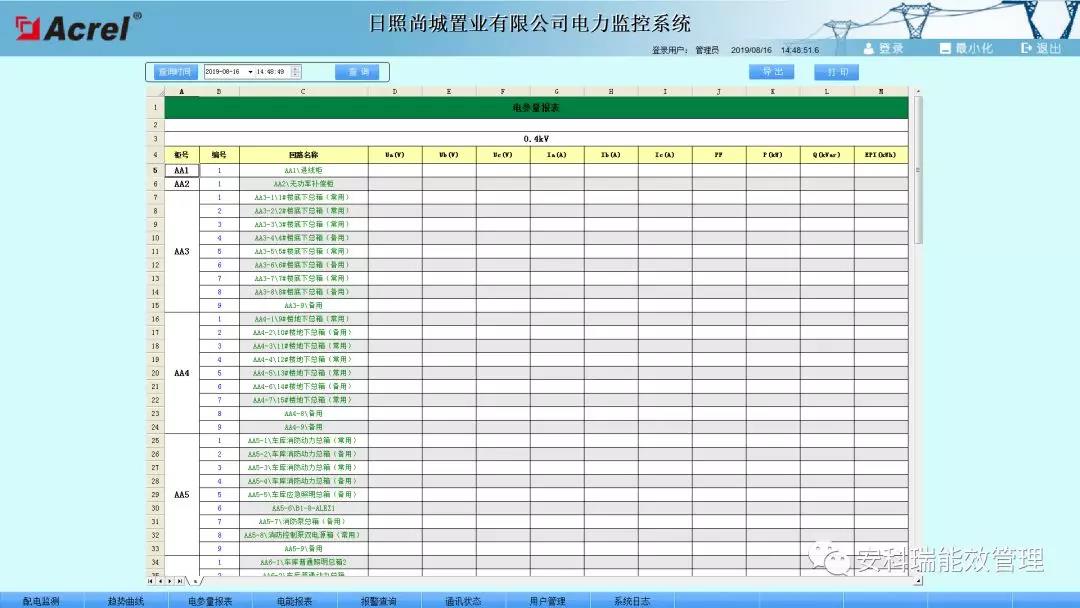The image size is (1080, 608).
Task: Click the Ia(A) header cell
Action: click(557, 155)
